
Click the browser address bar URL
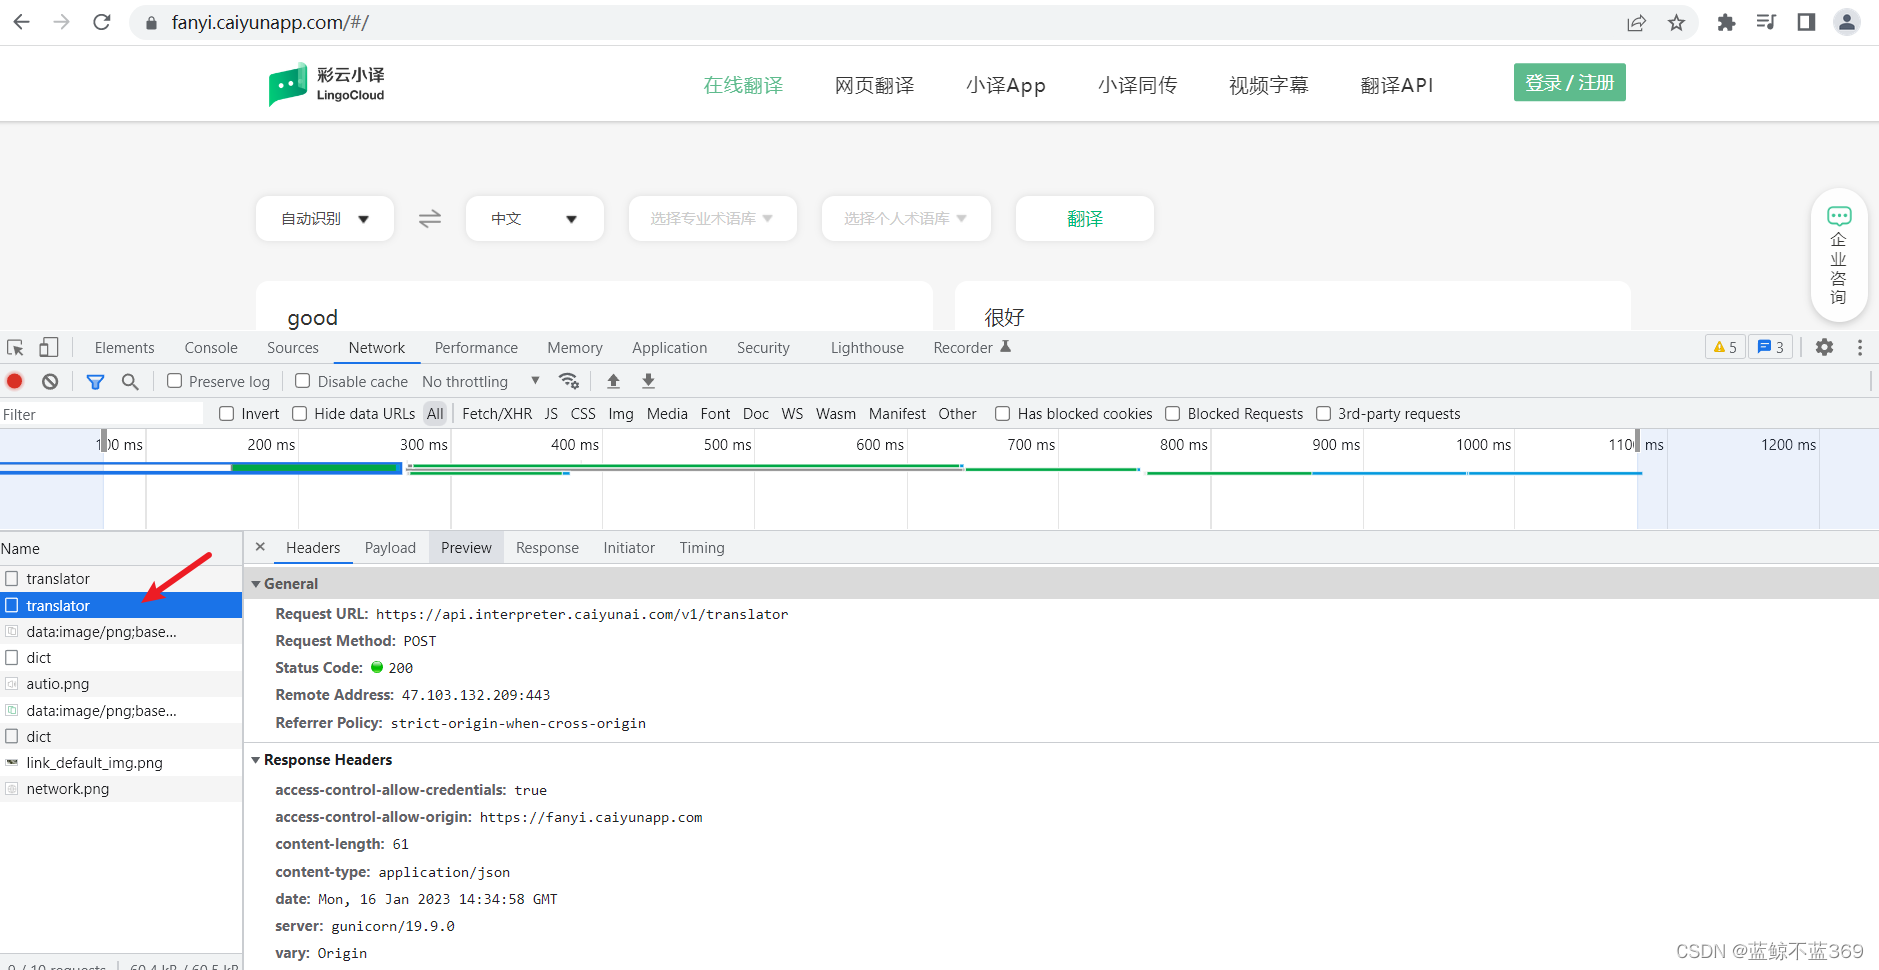click(x=270, y=22)
